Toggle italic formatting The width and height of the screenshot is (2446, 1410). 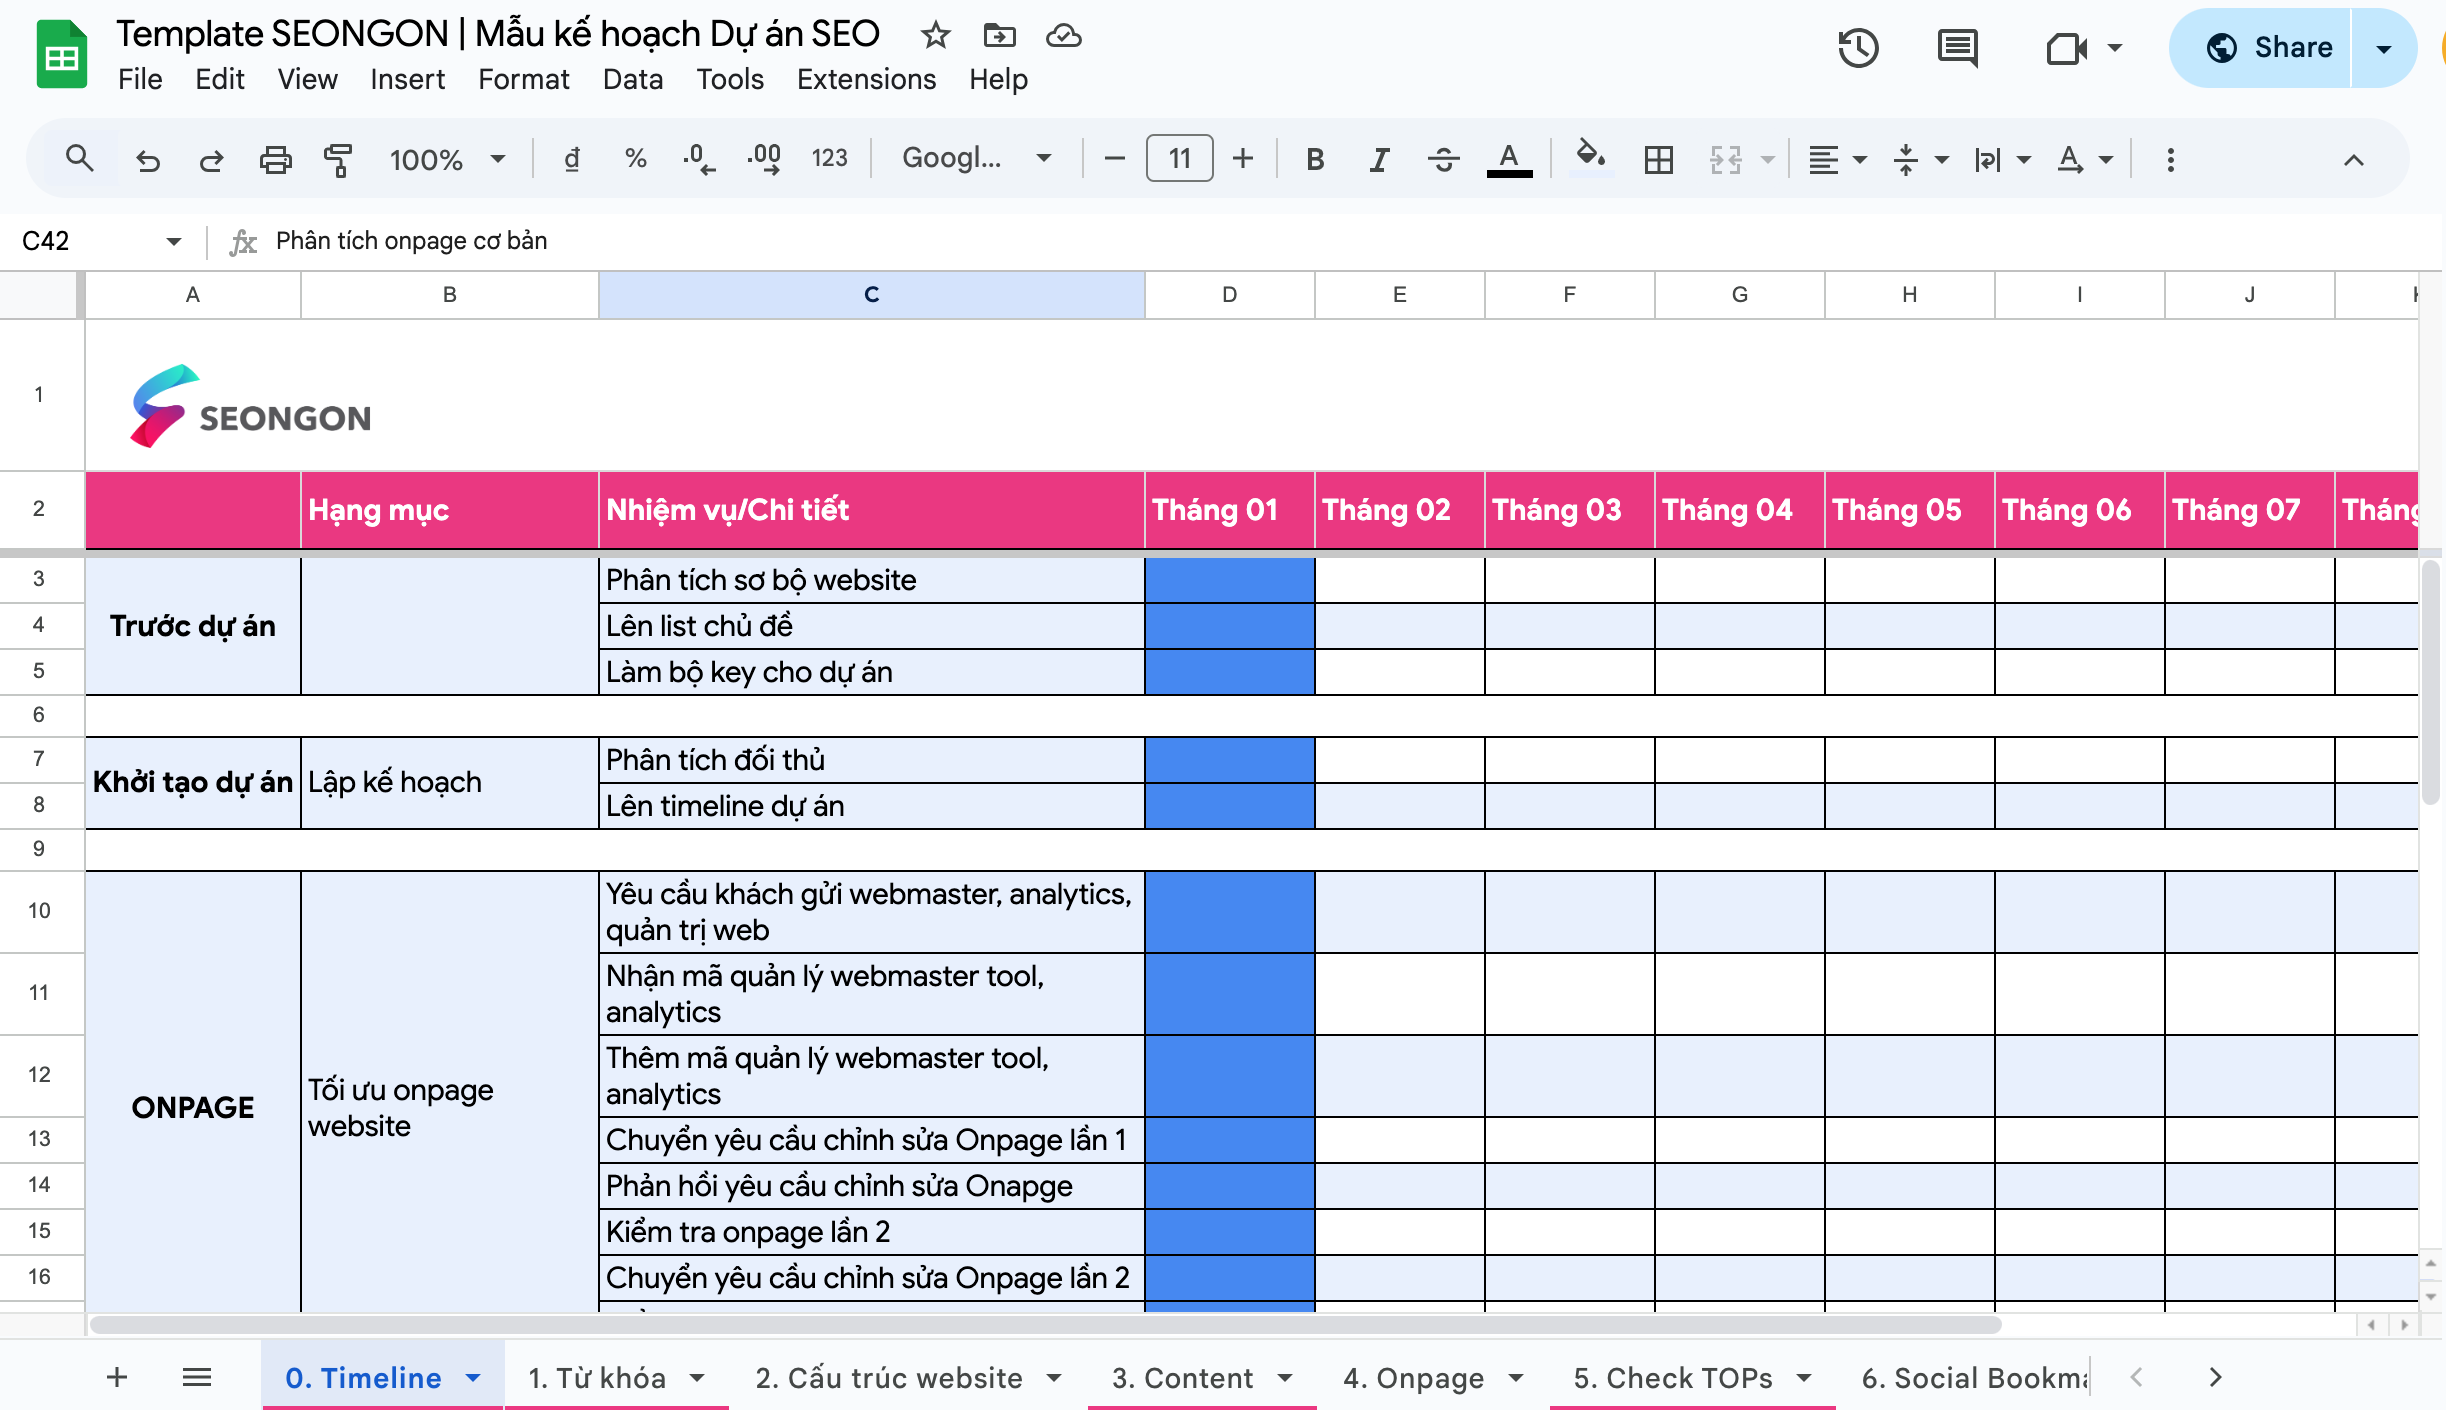[x=1379, y=159]
